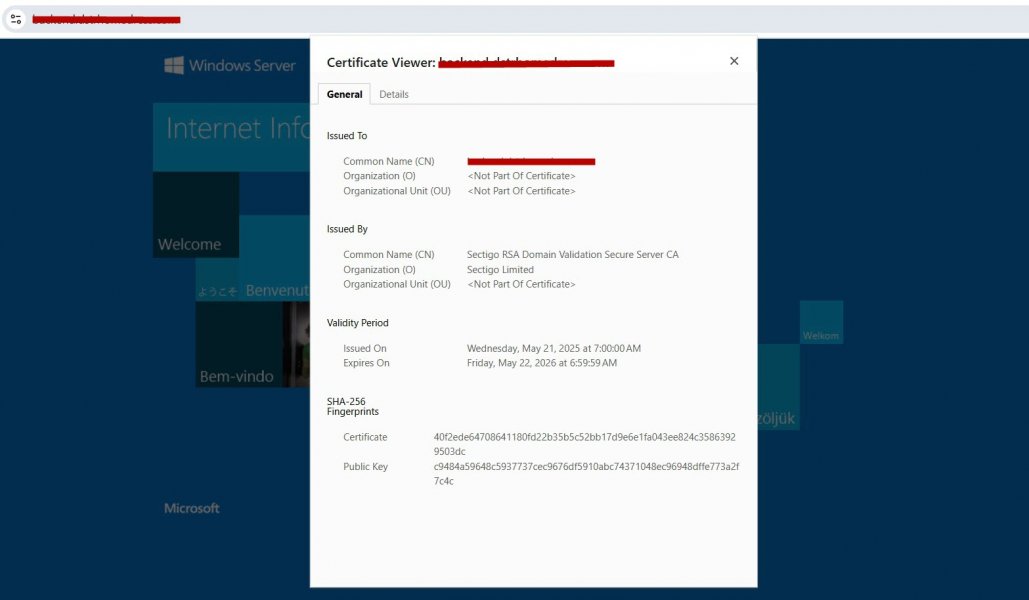The image size is (1029, 600).
Task: Click the Sectigo Limited organization value
Action: [500, 270]
